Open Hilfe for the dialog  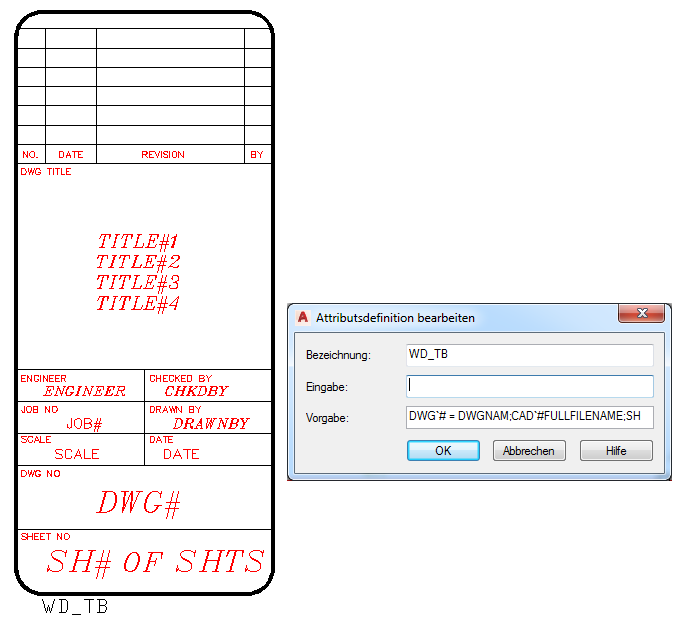[616, 450]
